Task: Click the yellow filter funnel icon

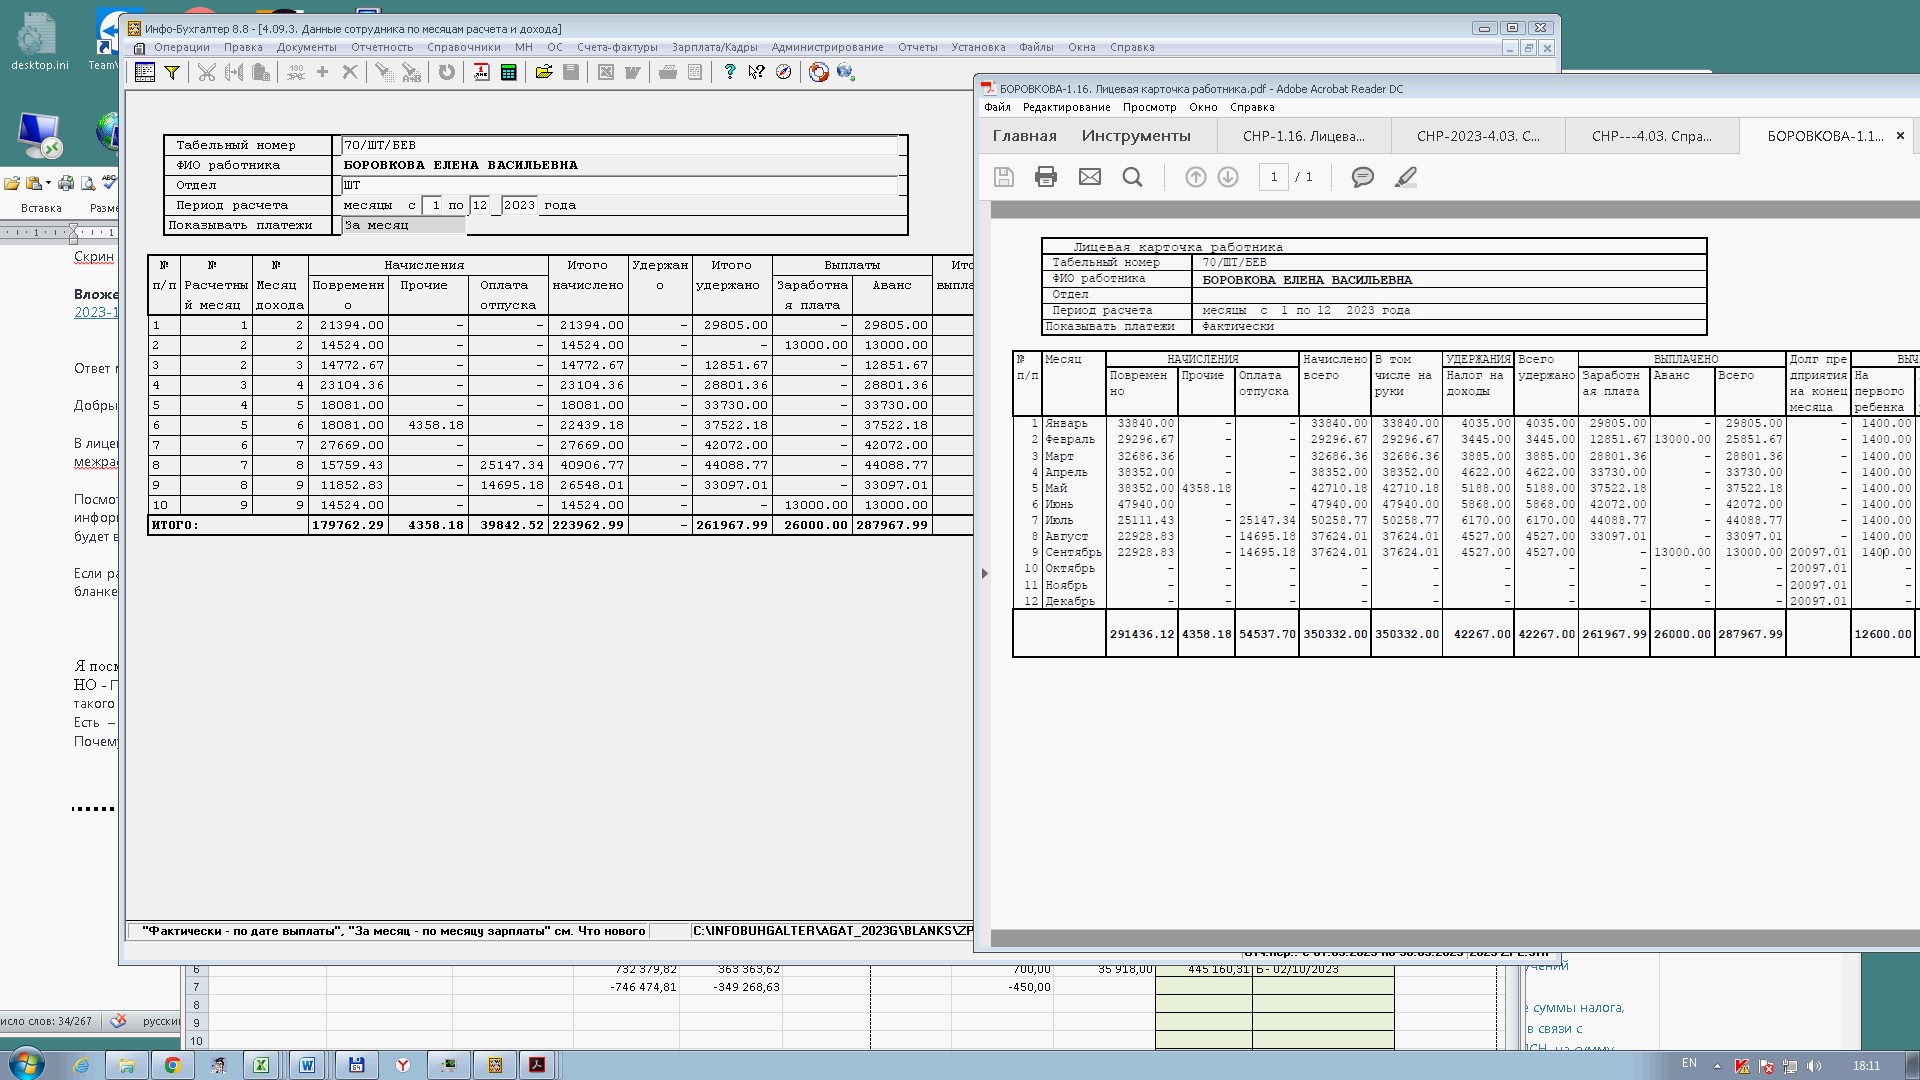Action: pos(172,72)
